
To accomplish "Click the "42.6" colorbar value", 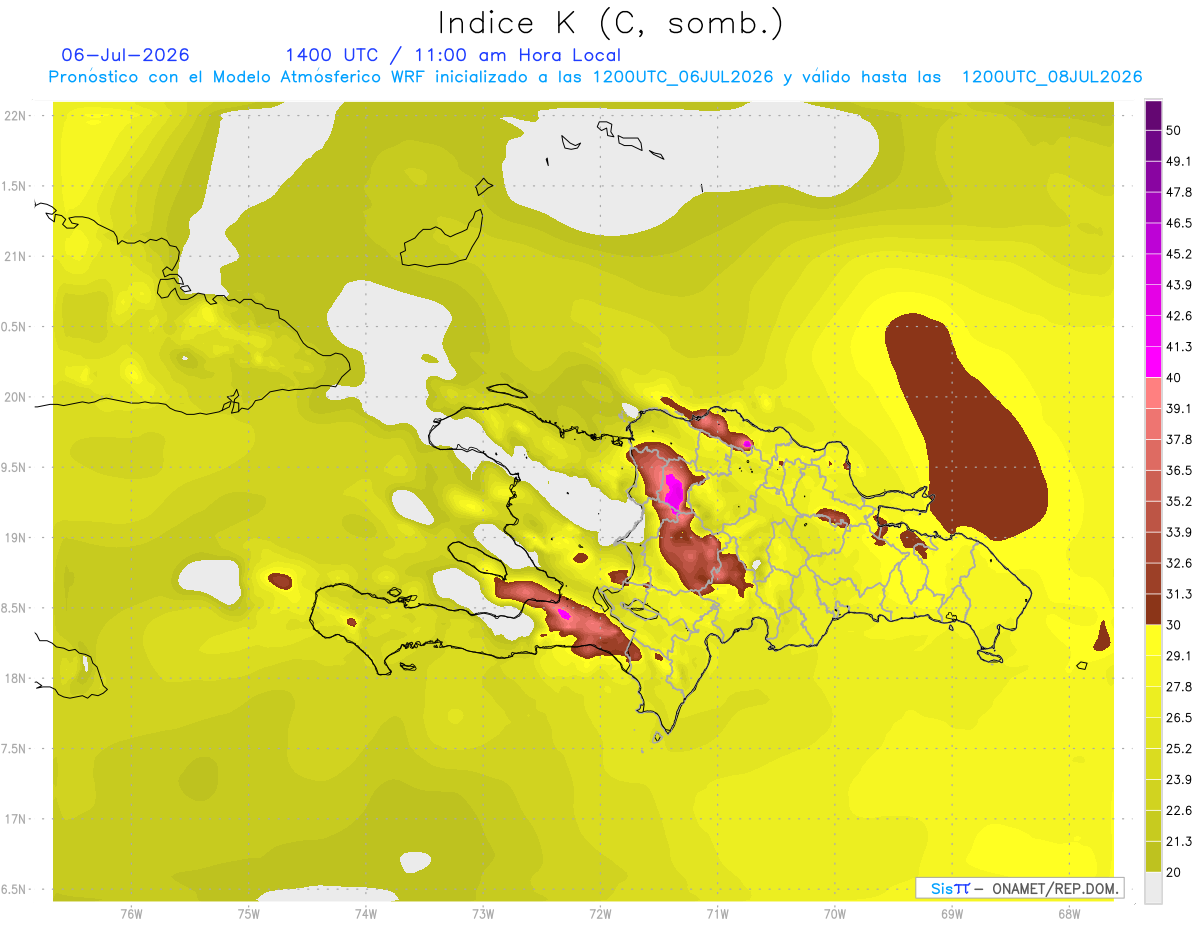I will (1179, 316).
